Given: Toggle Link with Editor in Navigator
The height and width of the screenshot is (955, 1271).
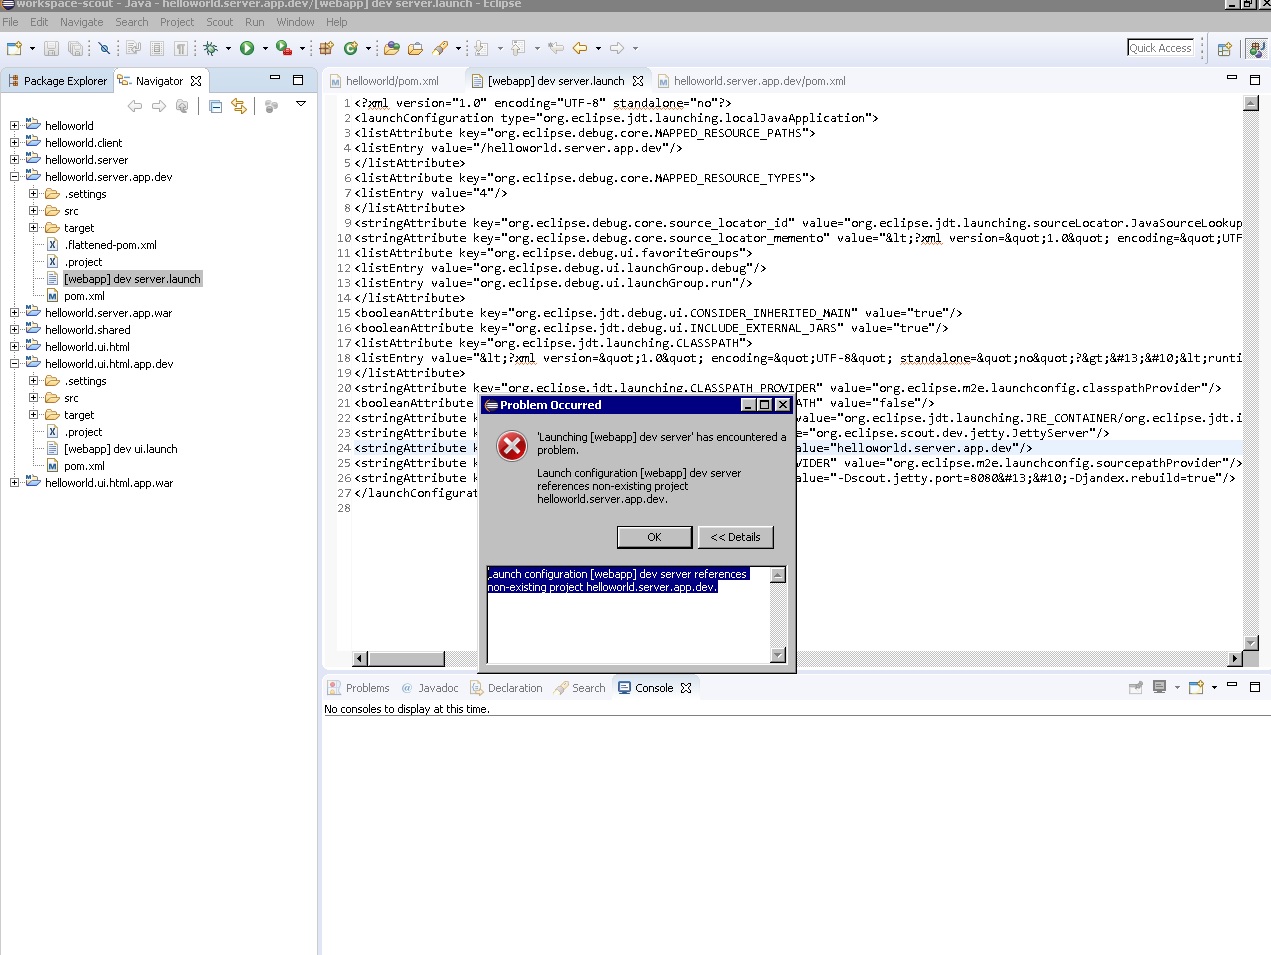Looking at the screenshot, I should click(x=239, y=106).
